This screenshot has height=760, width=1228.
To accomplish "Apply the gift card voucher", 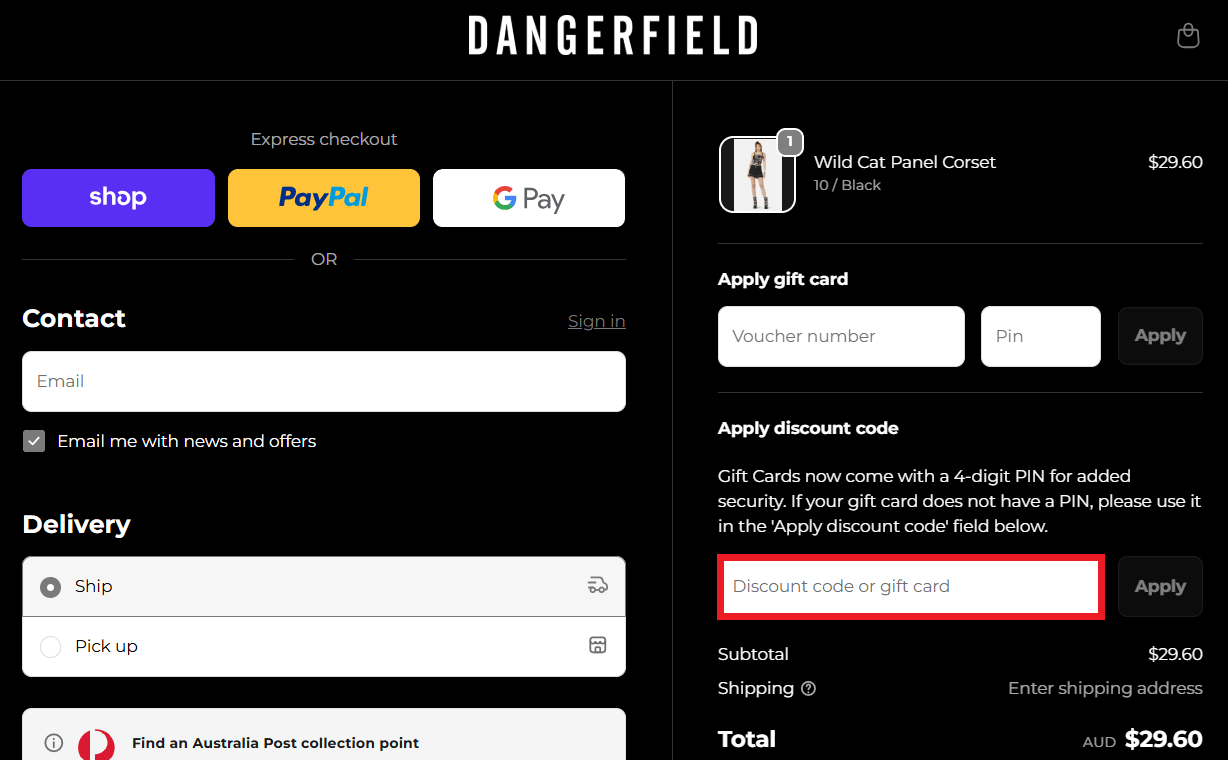I will [1160, 336].
